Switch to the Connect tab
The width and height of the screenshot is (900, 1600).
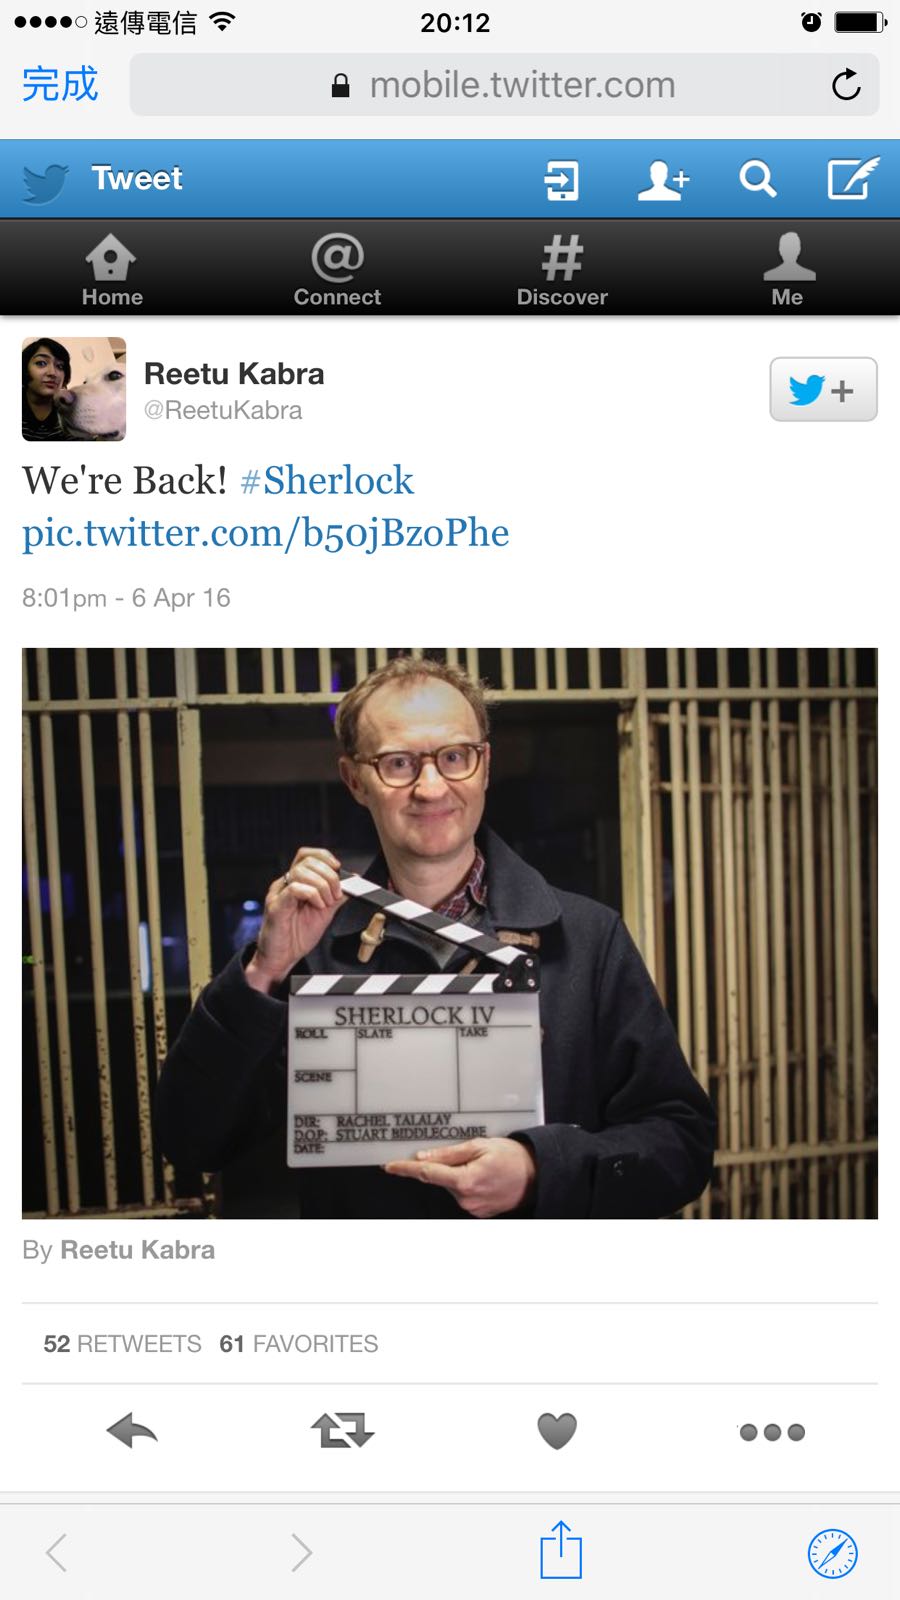click(x=337, y=270)
